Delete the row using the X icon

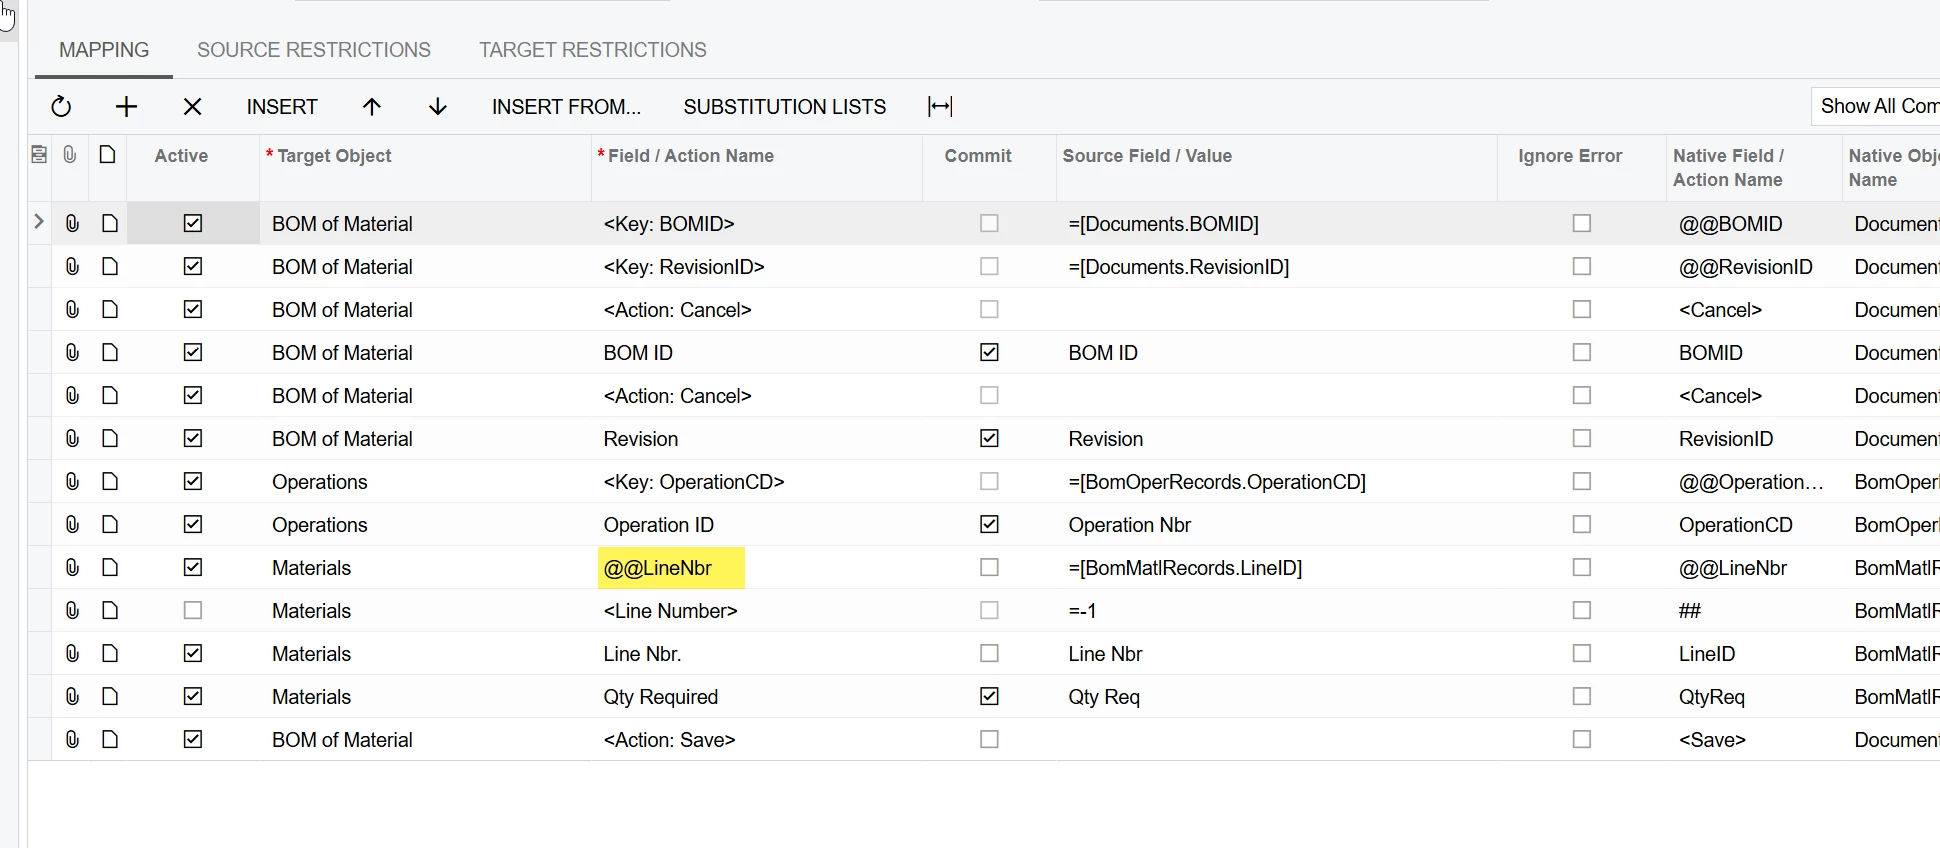[193, 107]
